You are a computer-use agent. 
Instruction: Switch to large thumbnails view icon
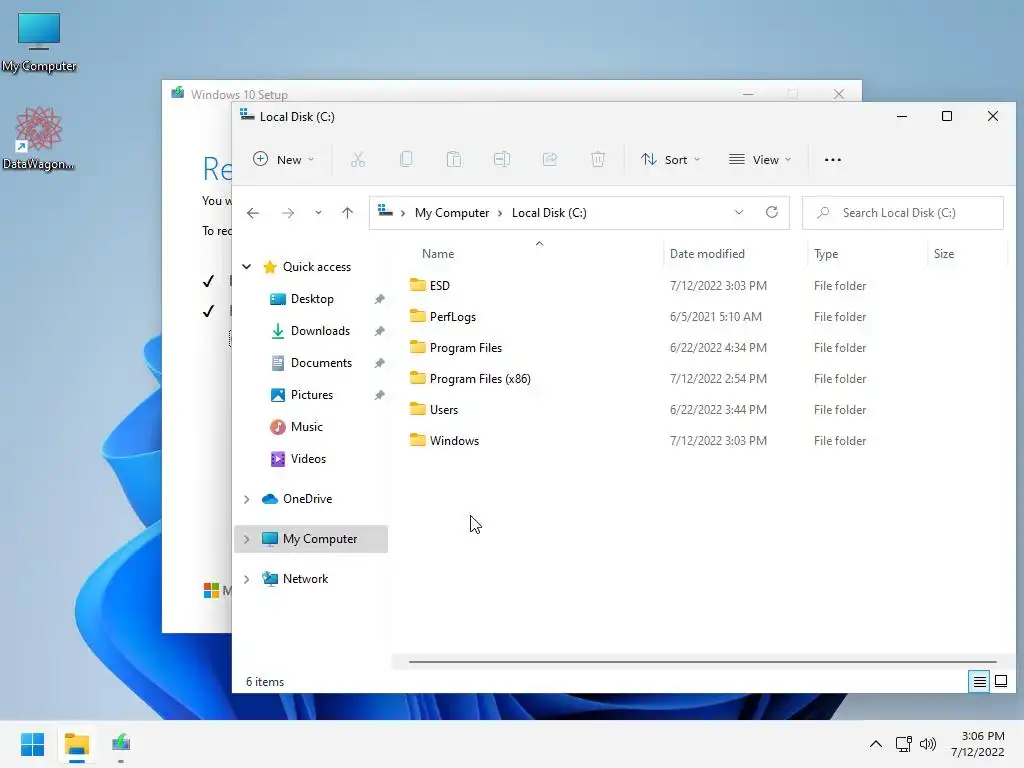(x=1000, y=682)
